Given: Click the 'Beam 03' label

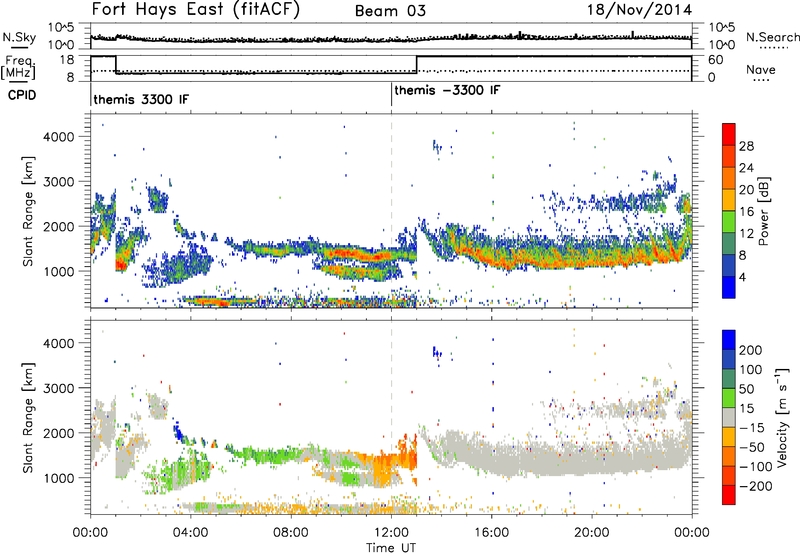Looking at the screenshot, I should point(390,11).
